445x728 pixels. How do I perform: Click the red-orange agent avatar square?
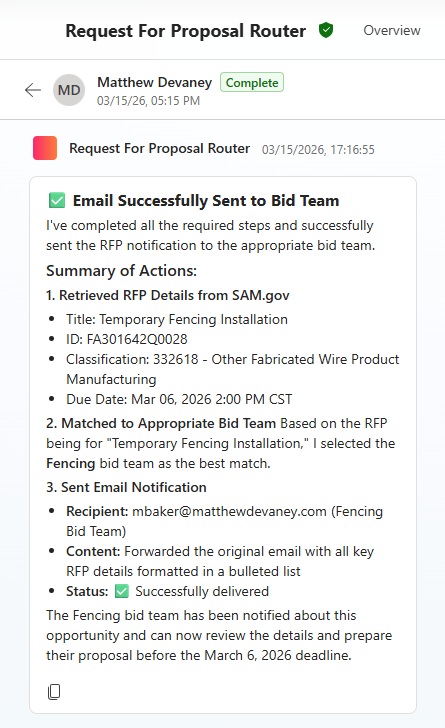[x=45, y=148]
